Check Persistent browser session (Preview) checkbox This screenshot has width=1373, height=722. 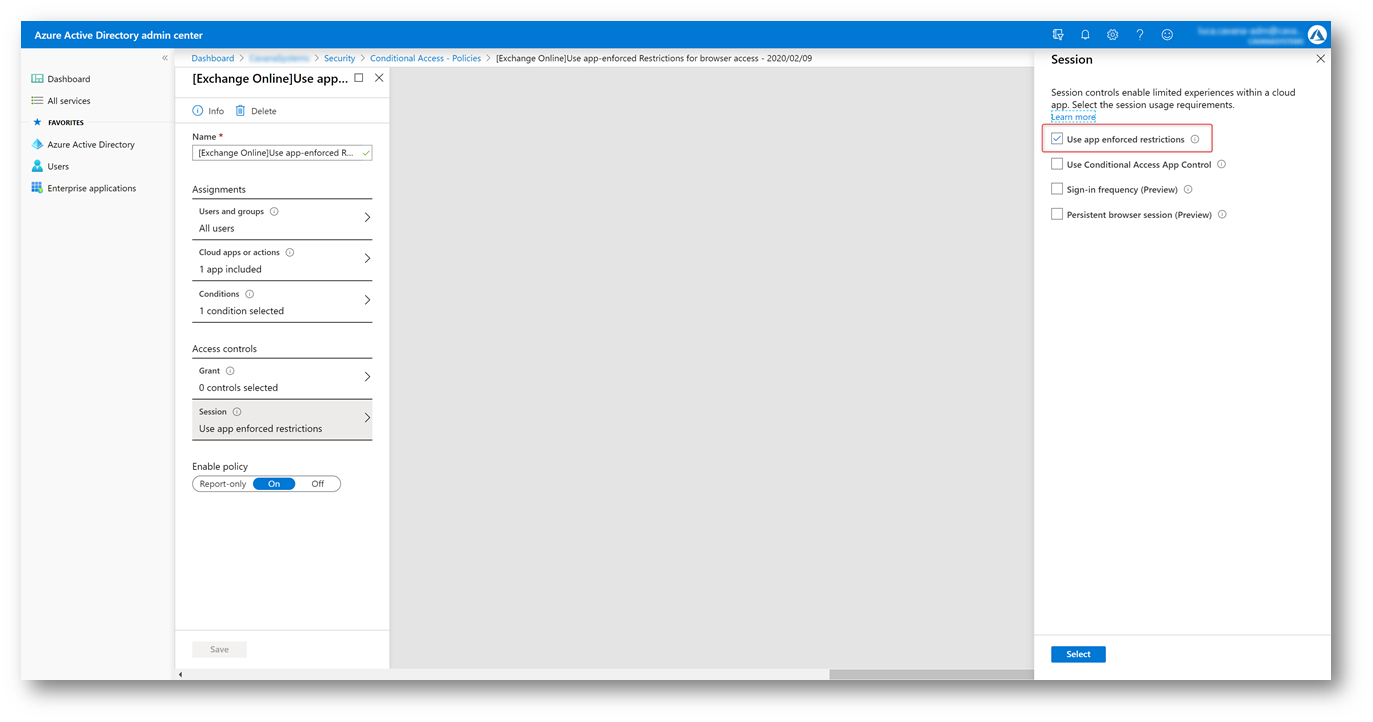click(1057, 214)
